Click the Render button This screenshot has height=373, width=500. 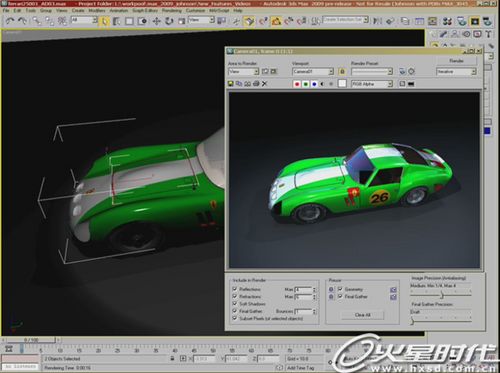(456, 61)
